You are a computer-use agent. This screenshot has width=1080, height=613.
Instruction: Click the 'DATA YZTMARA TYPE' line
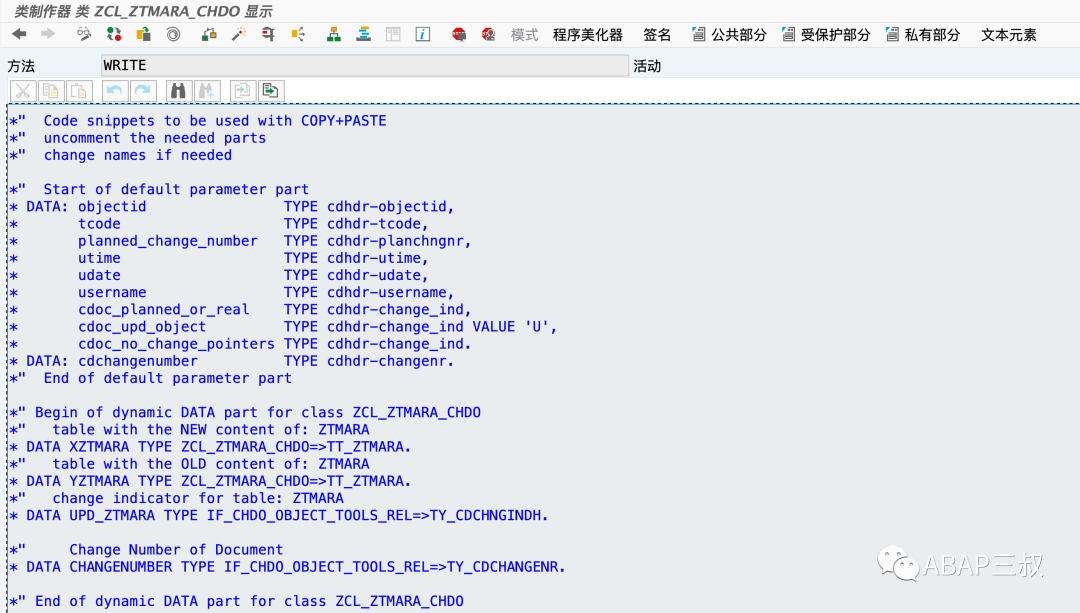[x=211, y=481]
